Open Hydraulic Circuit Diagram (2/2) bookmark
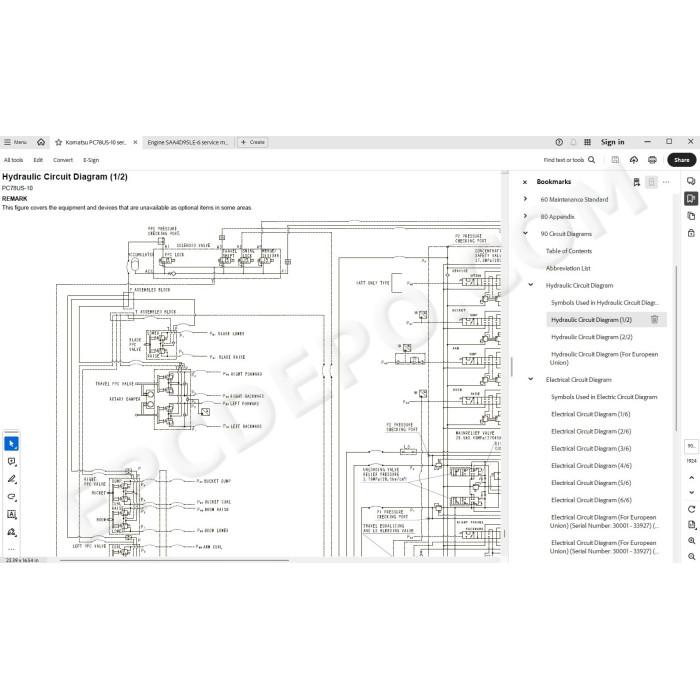This screenshot has height=700, width=700. tap(592, 337)
